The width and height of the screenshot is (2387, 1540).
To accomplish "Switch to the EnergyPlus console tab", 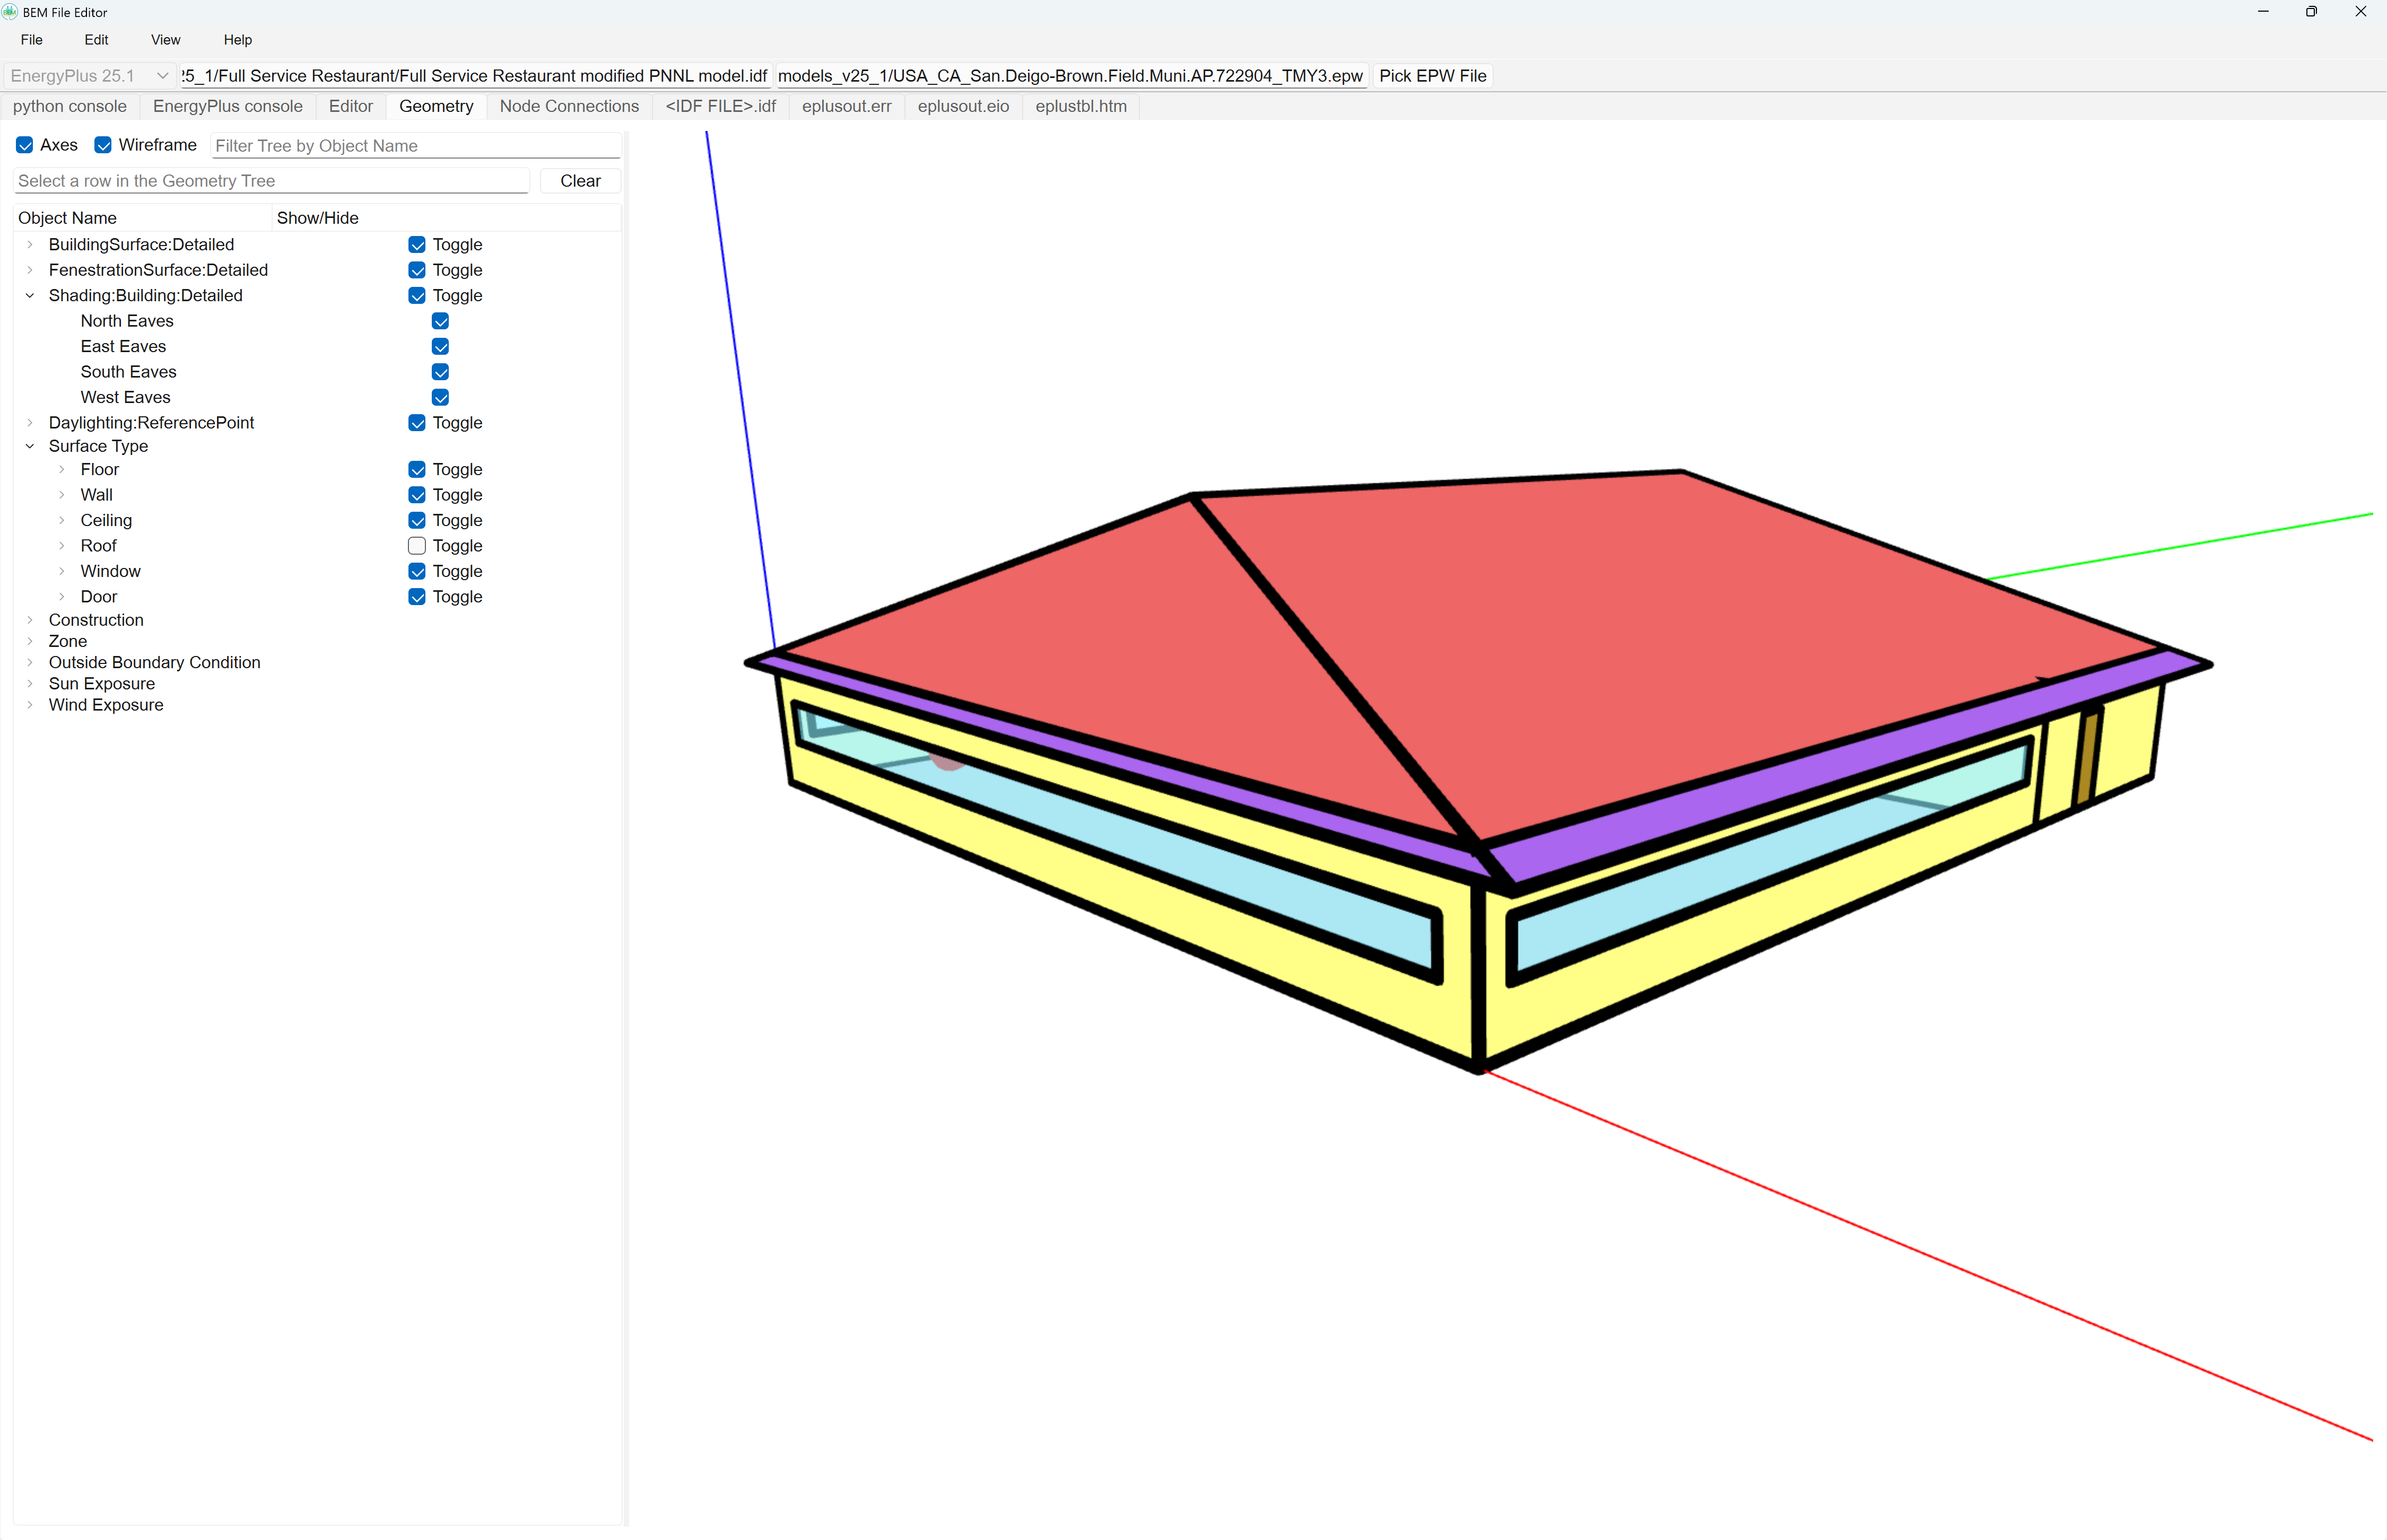I will pos(228,106).
